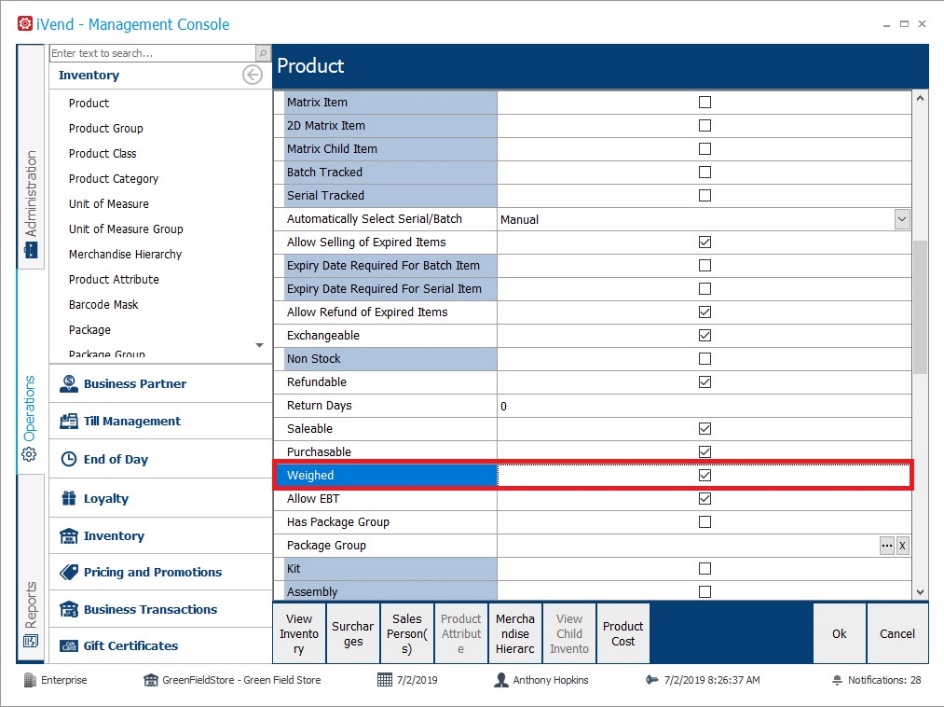Clear Package Group with the X button
This screenshot has width=944, height=707.
click(x=902, y=546)
